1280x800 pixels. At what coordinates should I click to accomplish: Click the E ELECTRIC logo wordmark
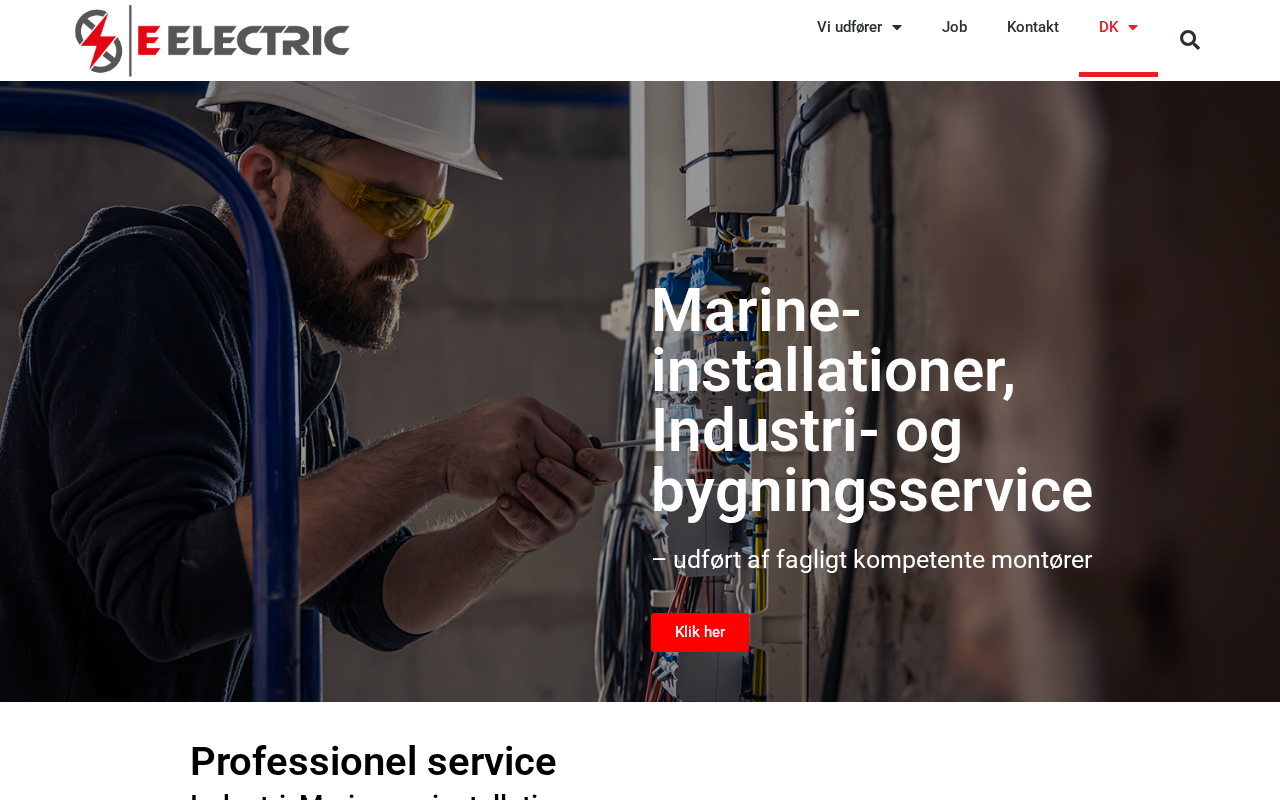243,40
